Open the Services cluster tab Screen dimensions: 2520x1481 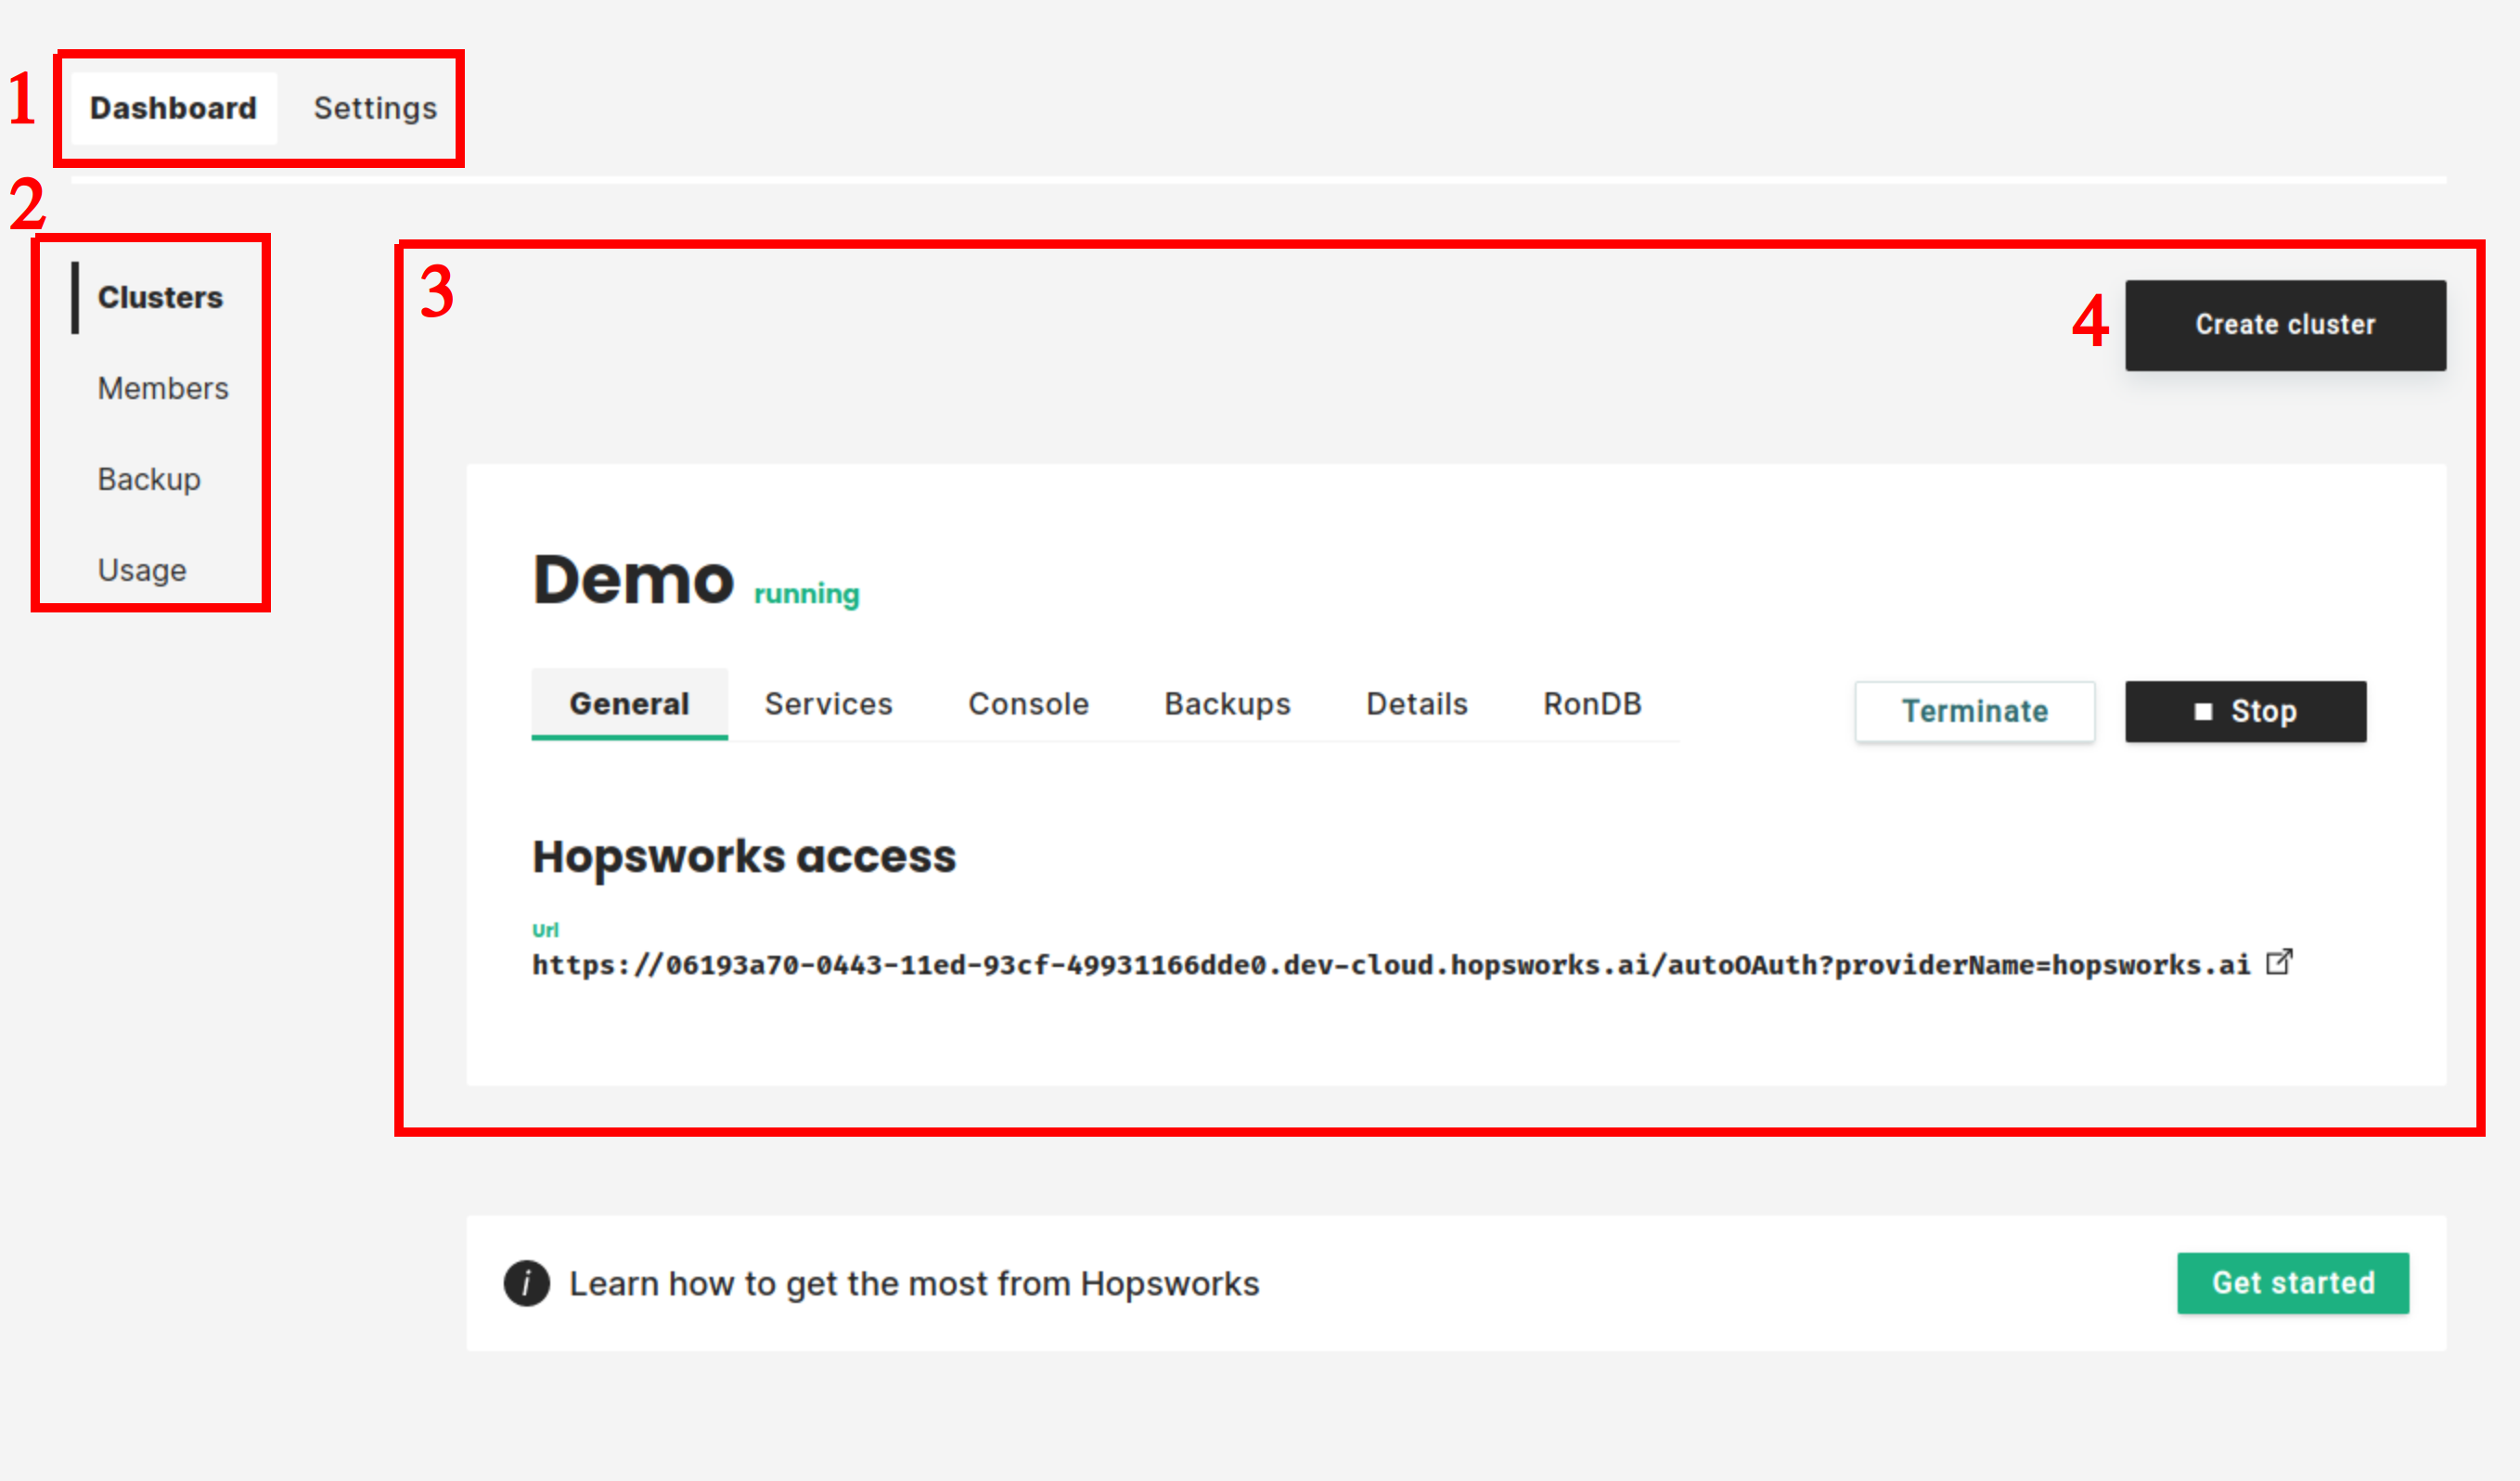[x=828, y=704]
